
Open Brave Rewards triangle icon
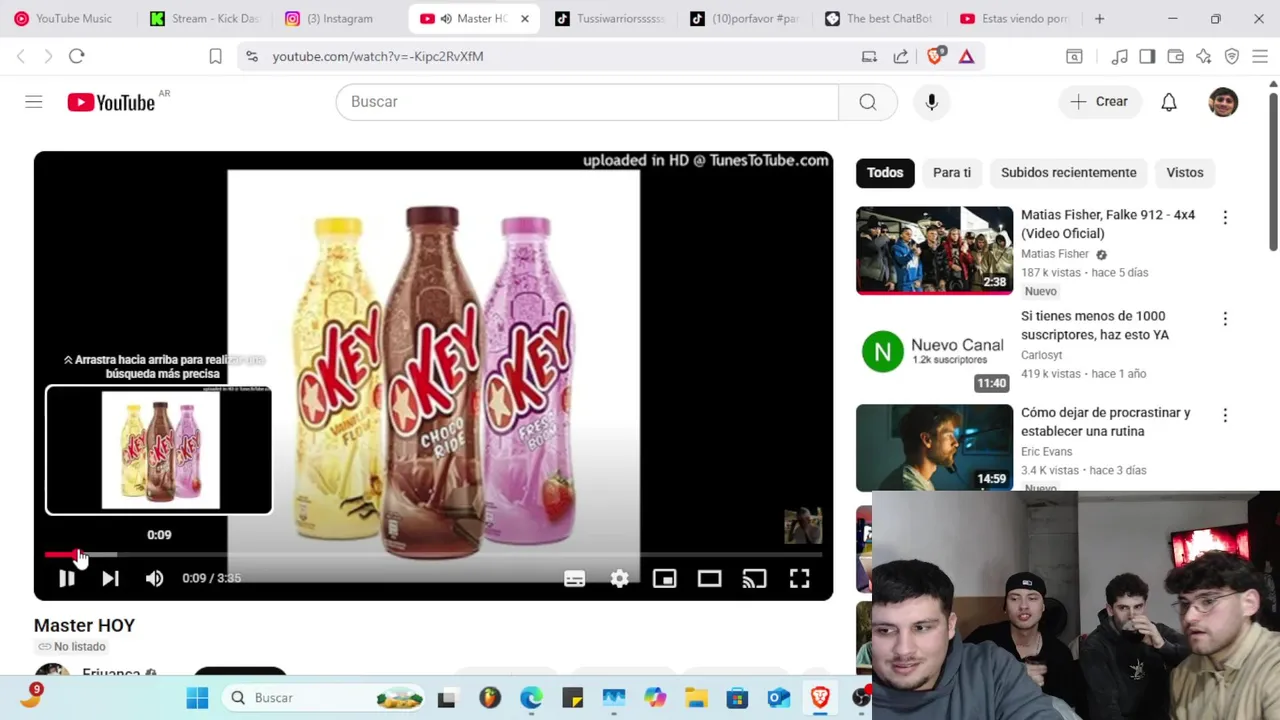966,57
